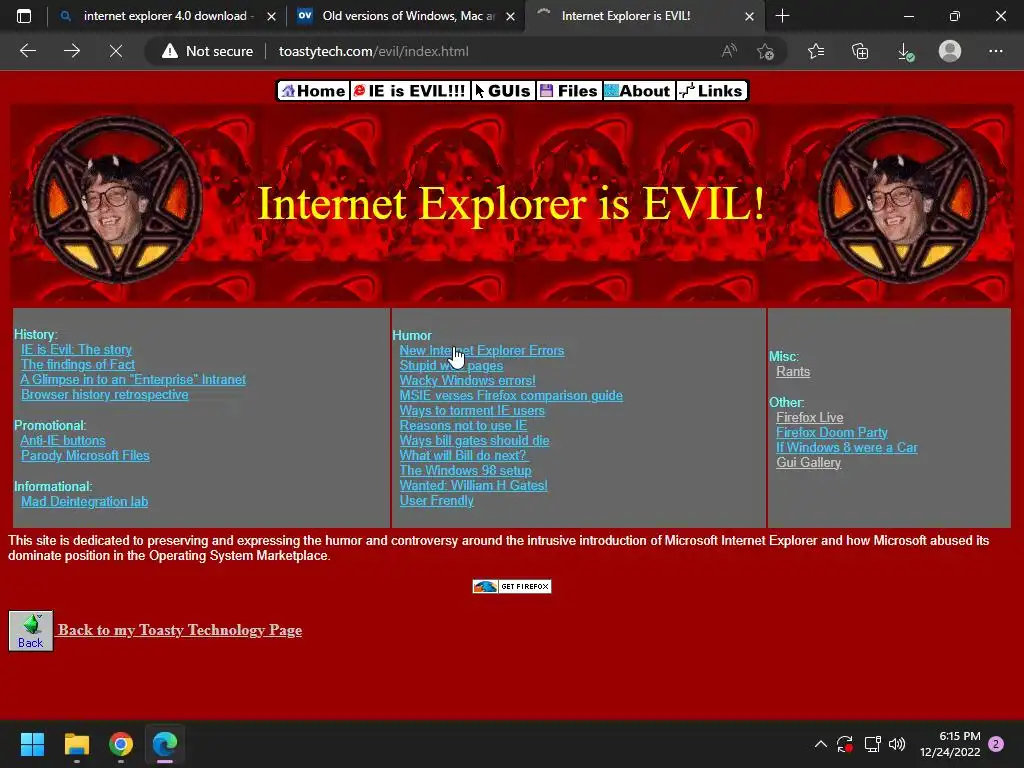Close the 'Old versions of Windows' tab
The width and height of the screenshot is (1024, 768).
[511, 16]
